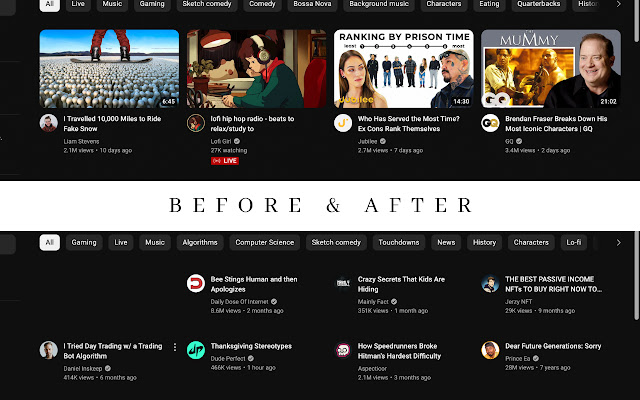
Task: Select the top All chip
Action: (50, 4)
